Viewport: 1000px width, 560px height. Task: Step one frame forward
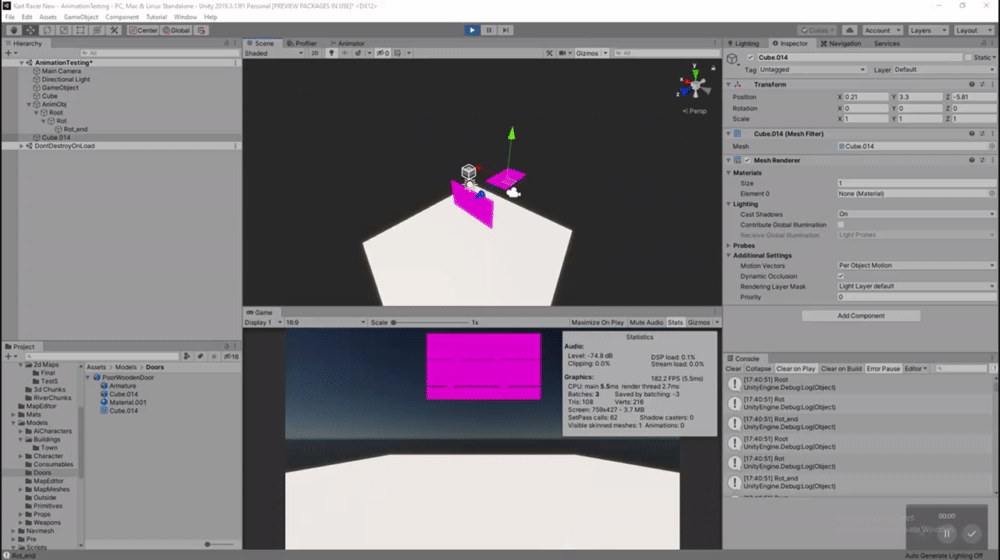pyautogui.click(x=505, y=30)
